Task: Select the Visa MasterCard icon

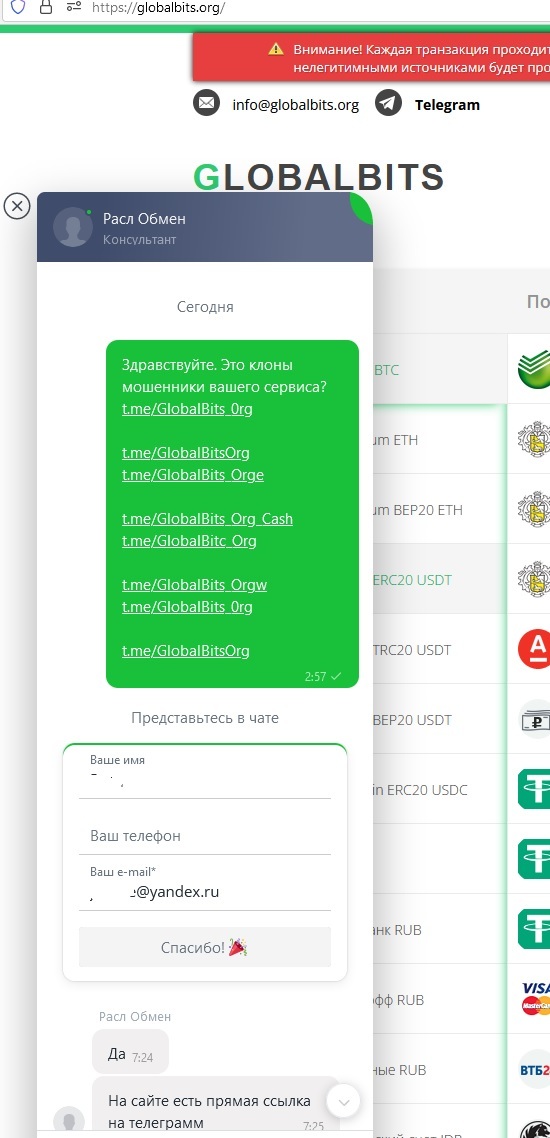Action: tap(535, 999)
